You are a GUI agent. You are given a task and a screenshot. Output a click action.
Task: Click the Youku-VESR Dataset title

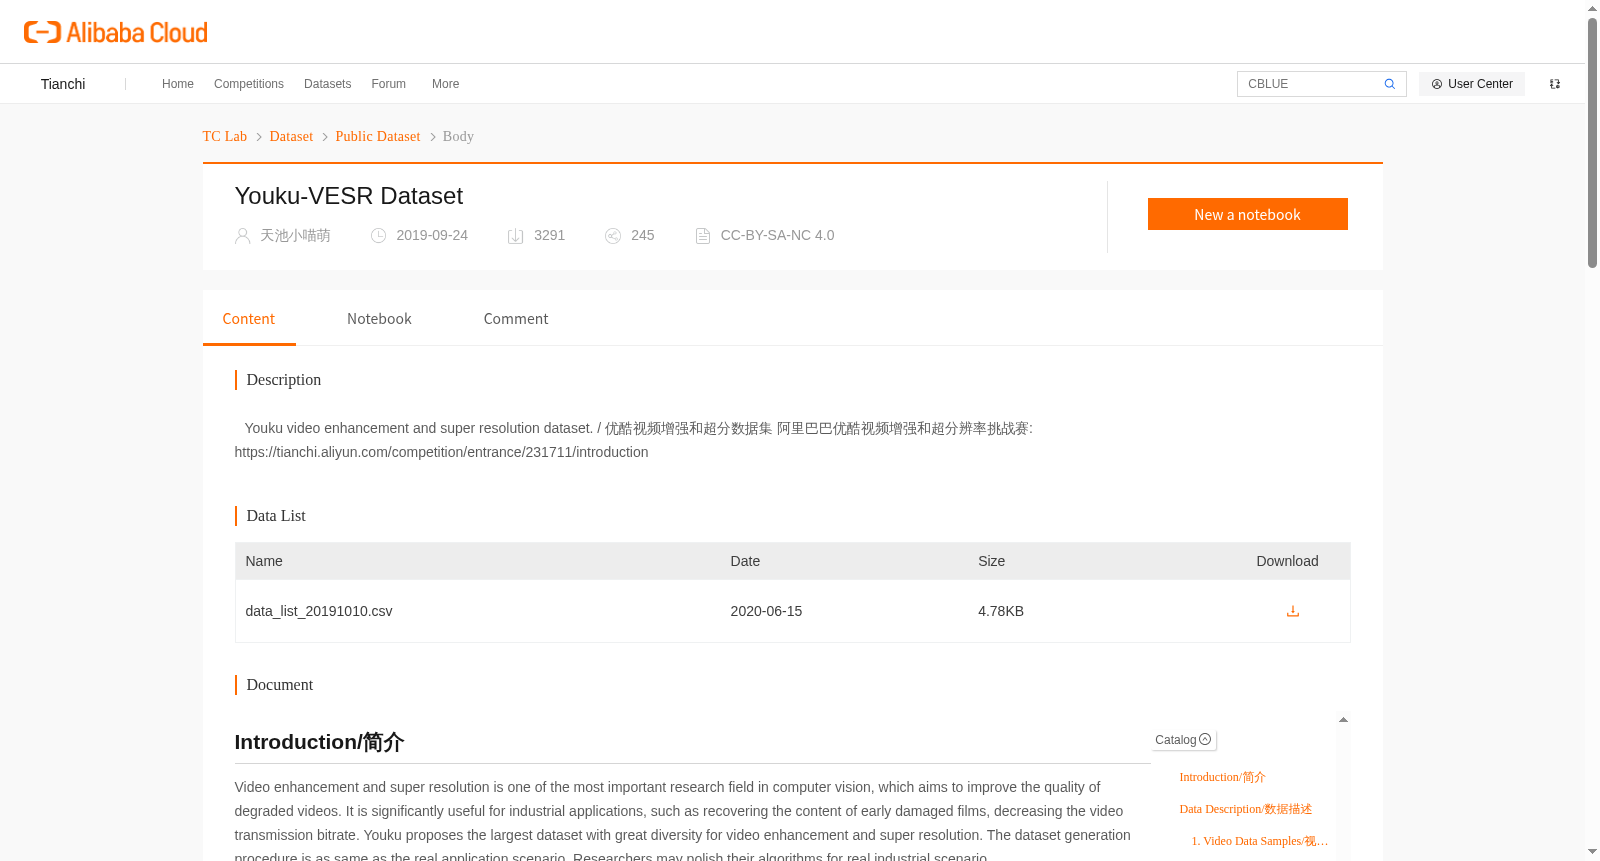[349, 196]
